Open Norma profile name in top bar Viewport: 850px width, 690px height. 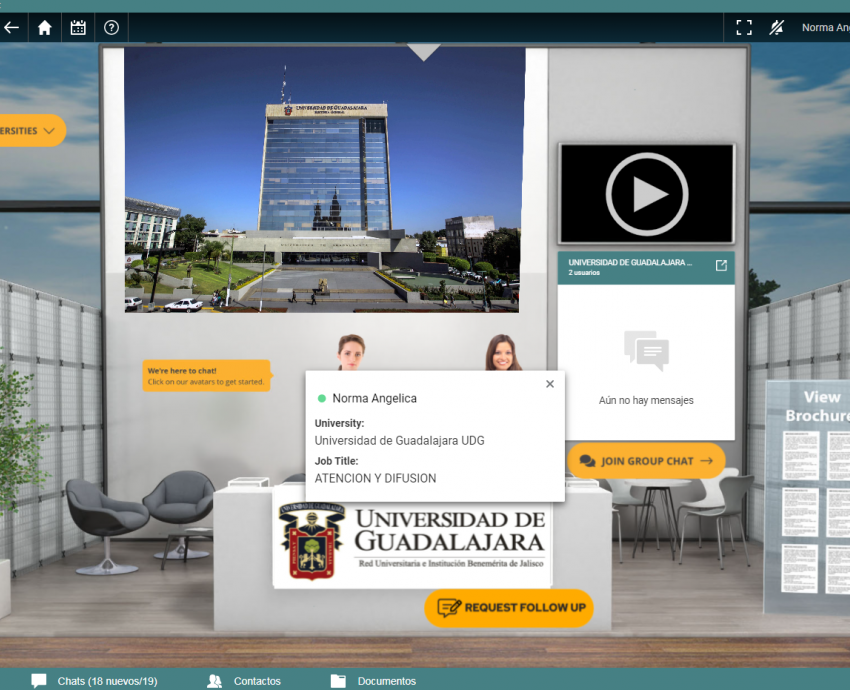point(826,27)
